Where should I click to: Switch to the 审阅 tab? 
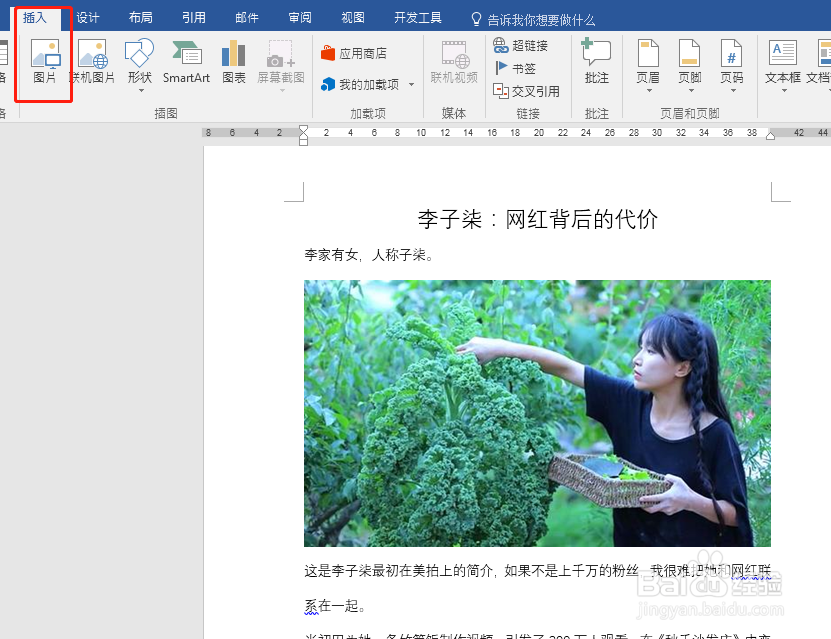(299, 18)
